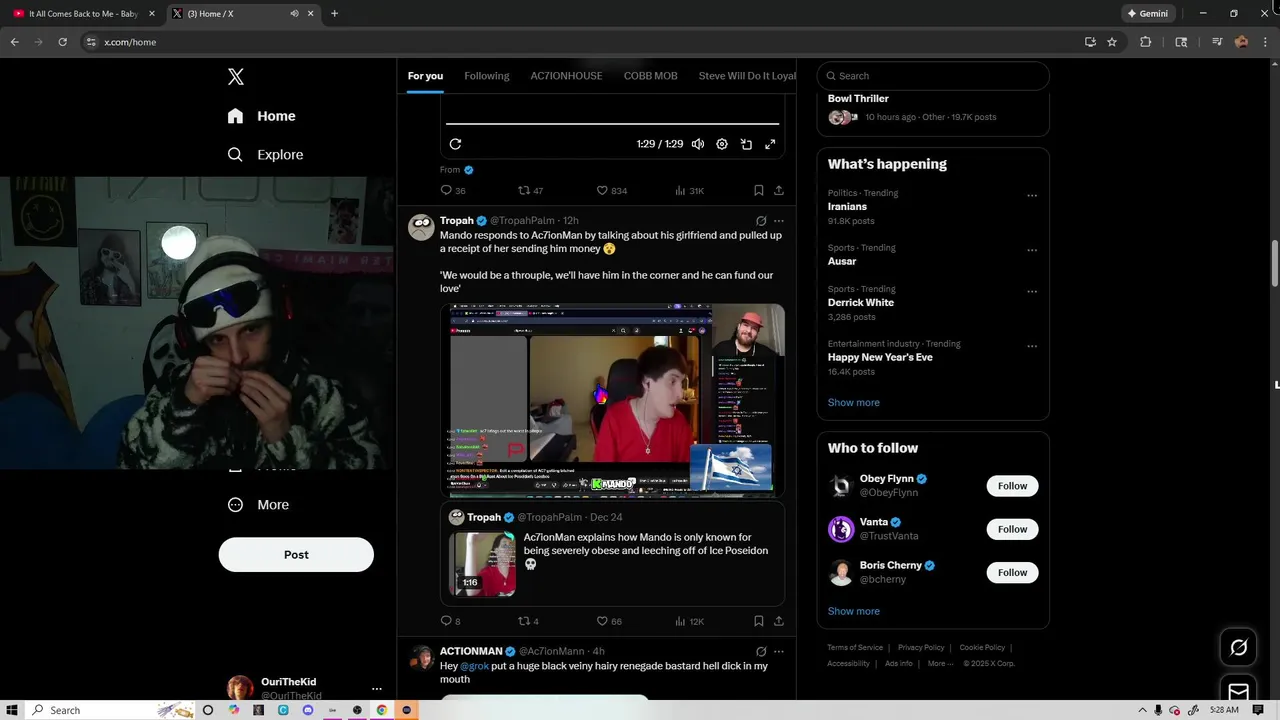Follow Vanta

click(x=1012, y=529)
